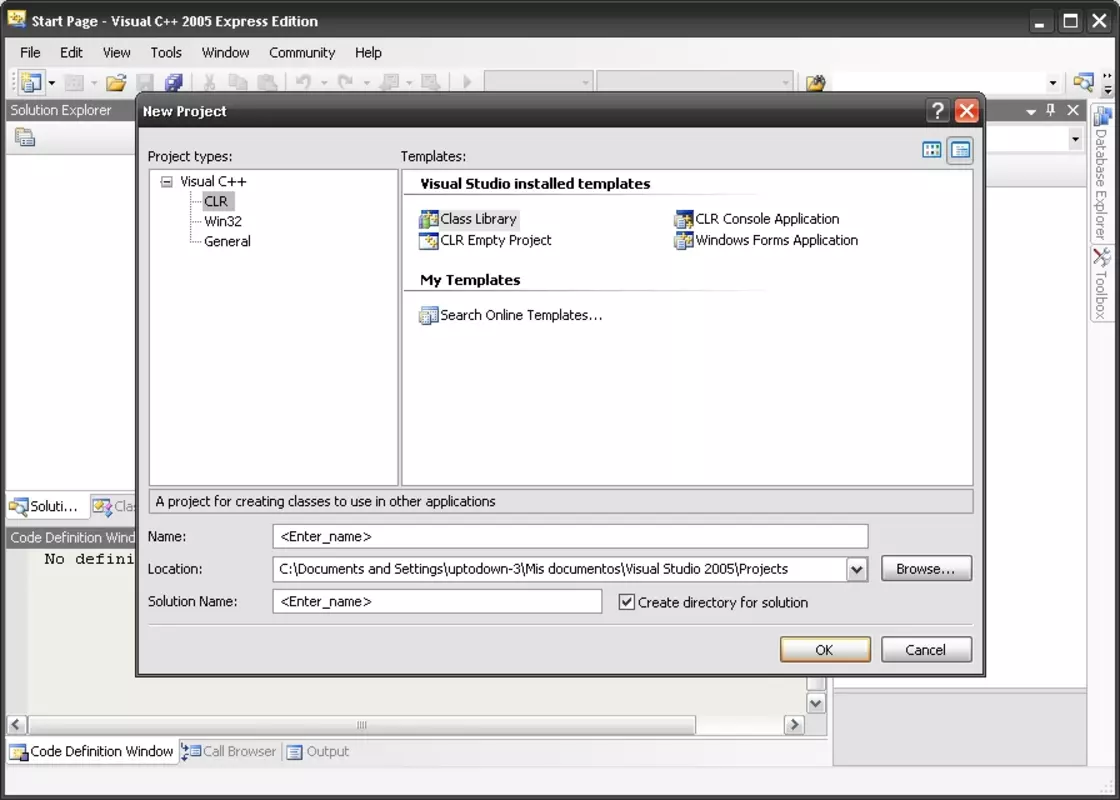
Task: Click the vertical scrollbar down arrow
Action: (816, 704)
